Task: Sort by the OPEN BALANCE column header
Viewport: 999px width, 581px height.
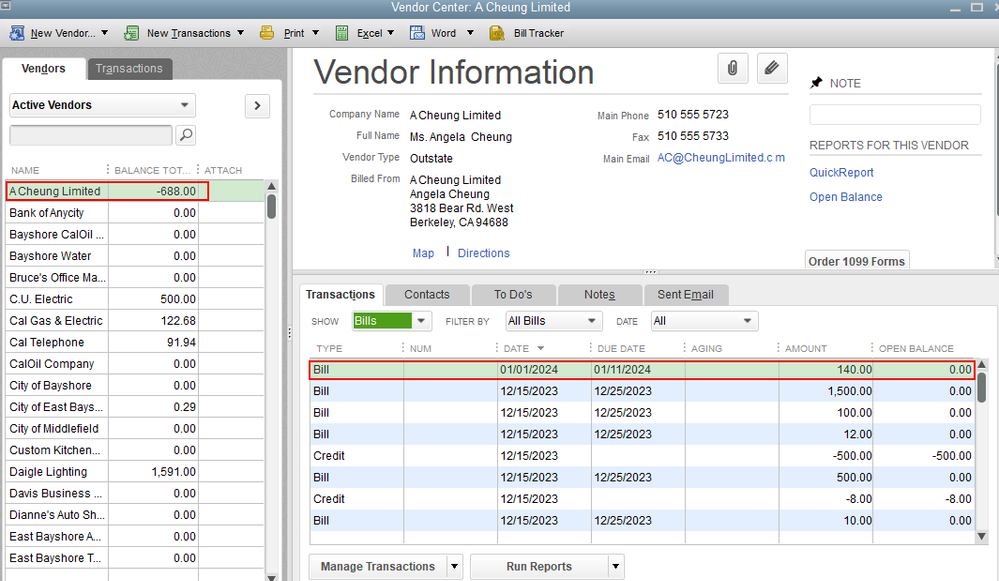Action: tap(916, 348)
